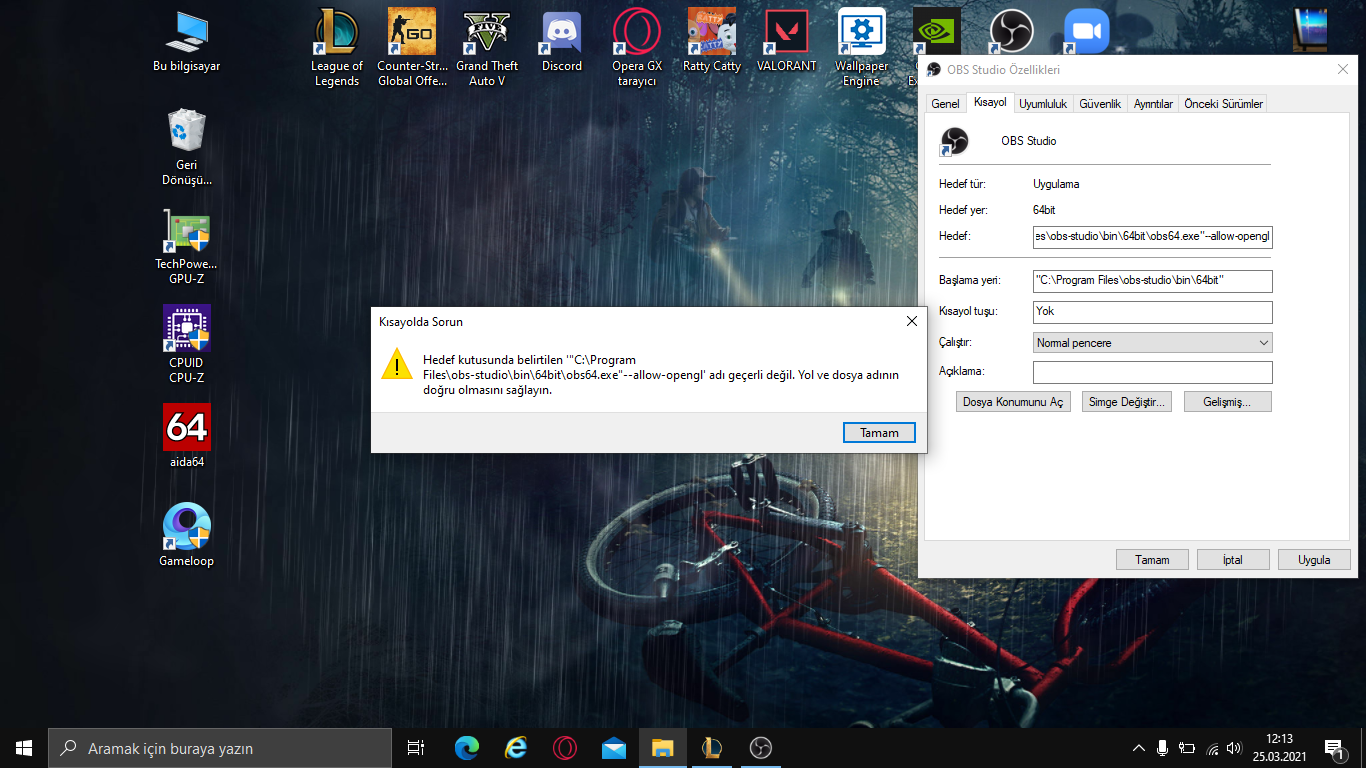This screenshot has height=768, width=1366.
Task: Open the Ayrıntılar tab
Action: pos(1153,104)
